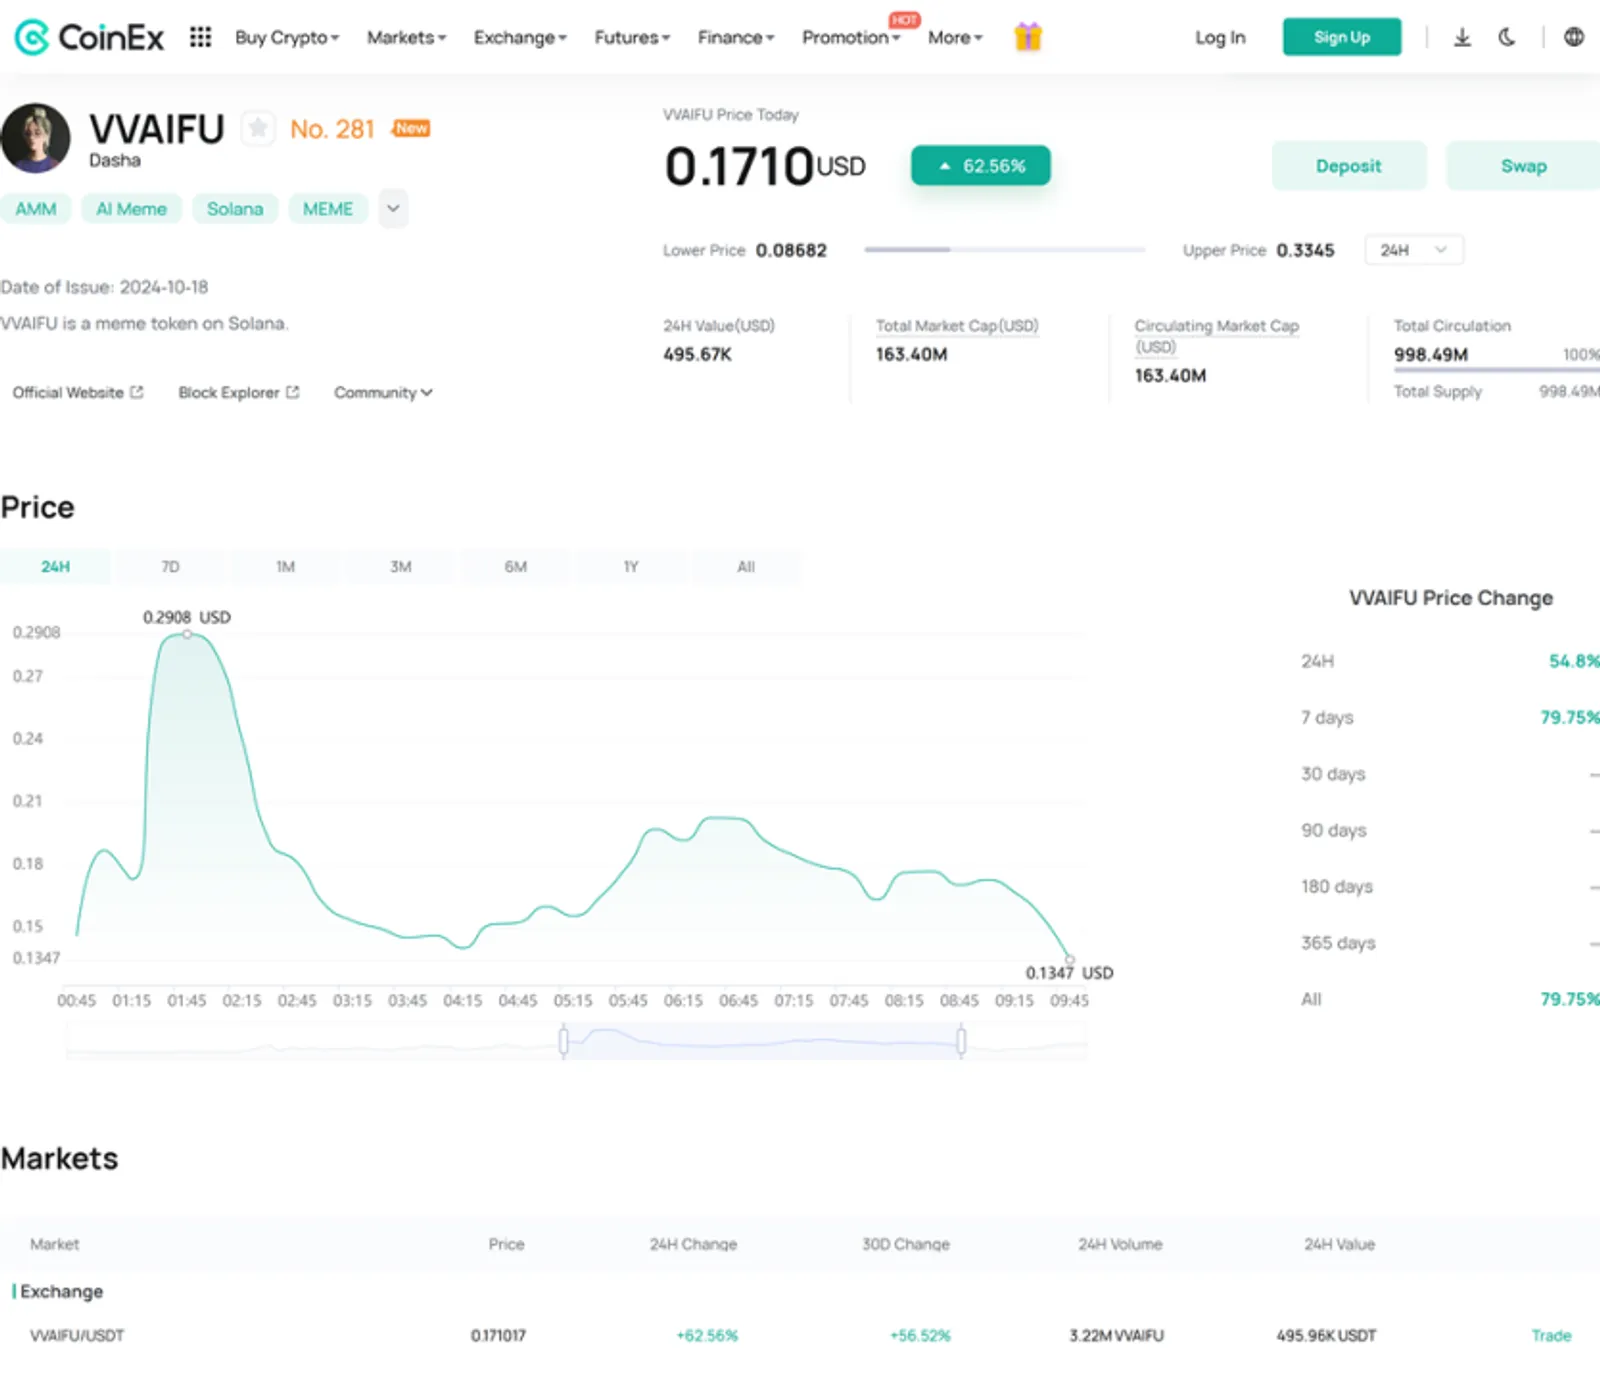Expand more tags with chevron button
This screenshot has height=1381, width=1600.
393,208
